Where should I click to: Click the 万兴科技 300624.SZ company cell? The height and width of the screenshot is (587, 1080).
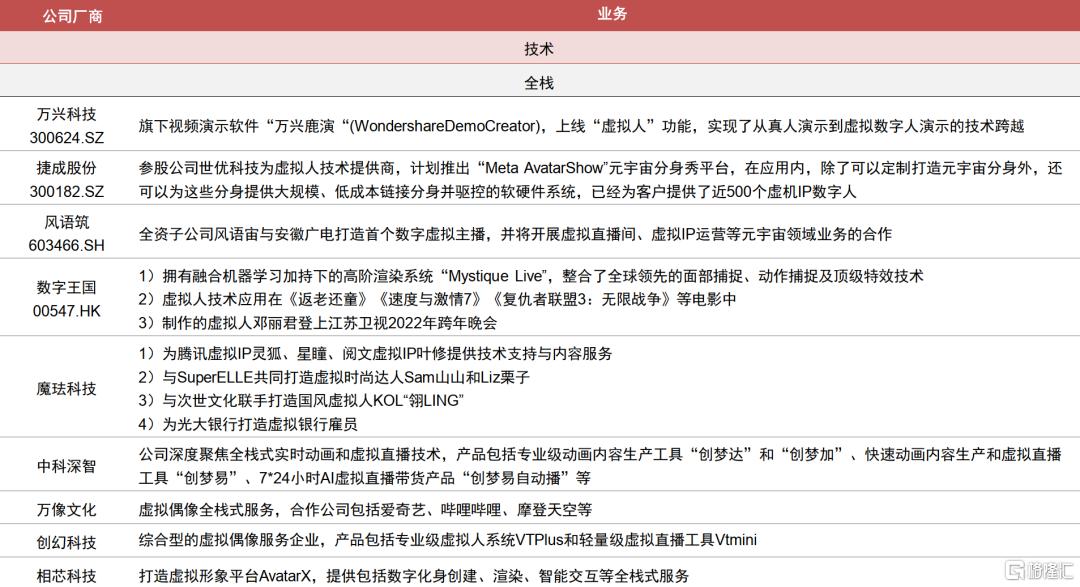point(67,125)
